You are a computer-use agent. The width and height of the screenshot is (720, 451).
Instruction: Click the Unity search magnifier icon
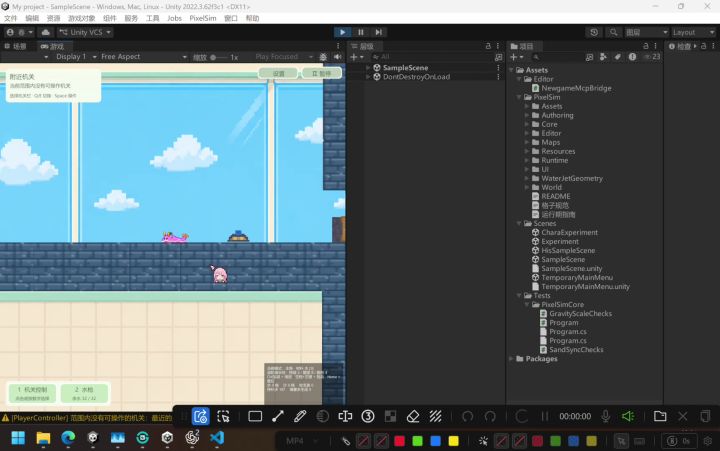(x=613, y=32)
